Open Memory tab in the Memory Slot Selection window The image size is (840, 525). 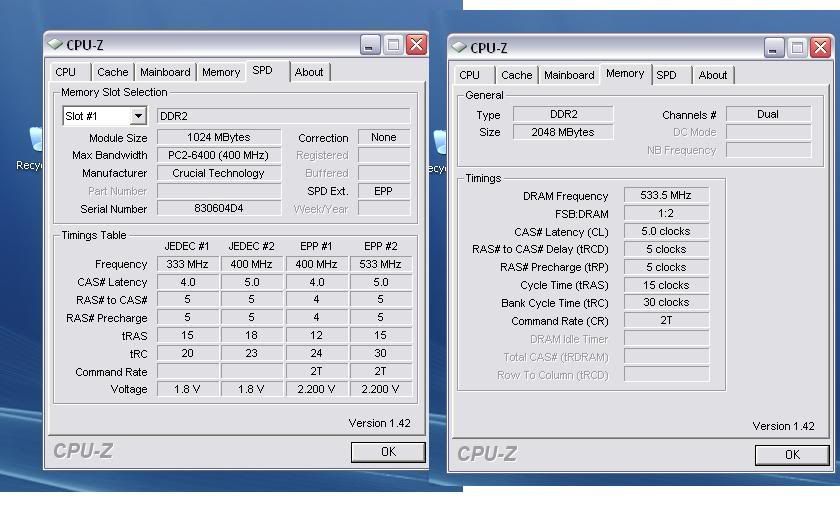pos(221,72)
